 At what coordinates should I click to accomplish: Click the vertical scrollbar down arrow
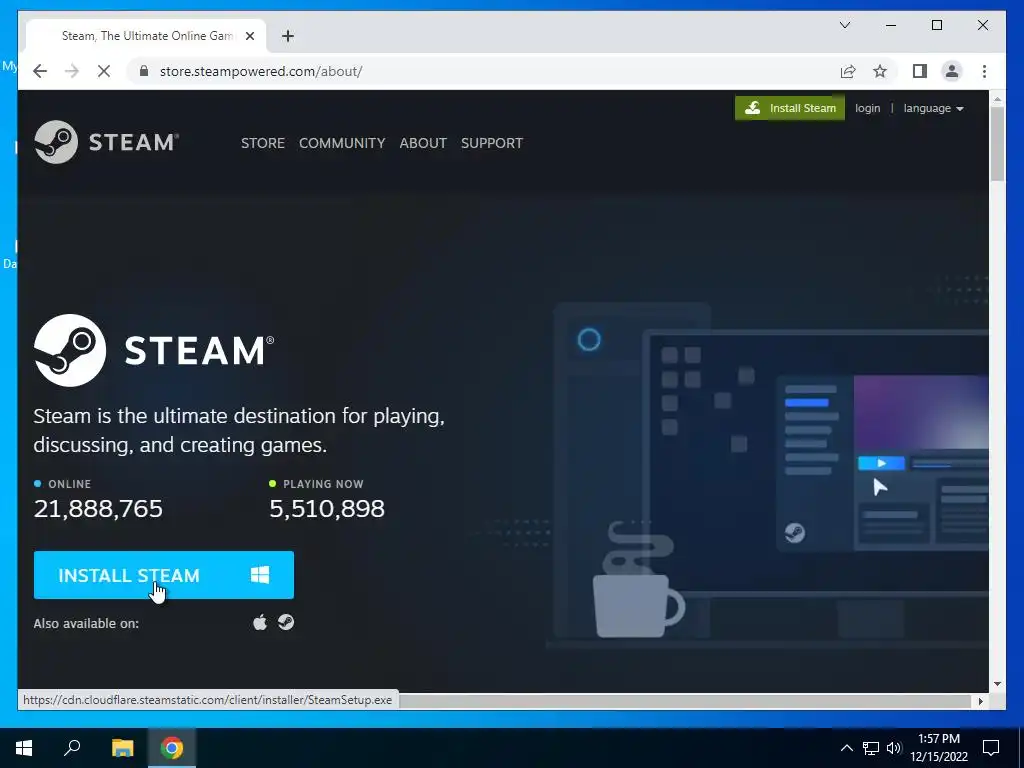(x=997, y=684)
